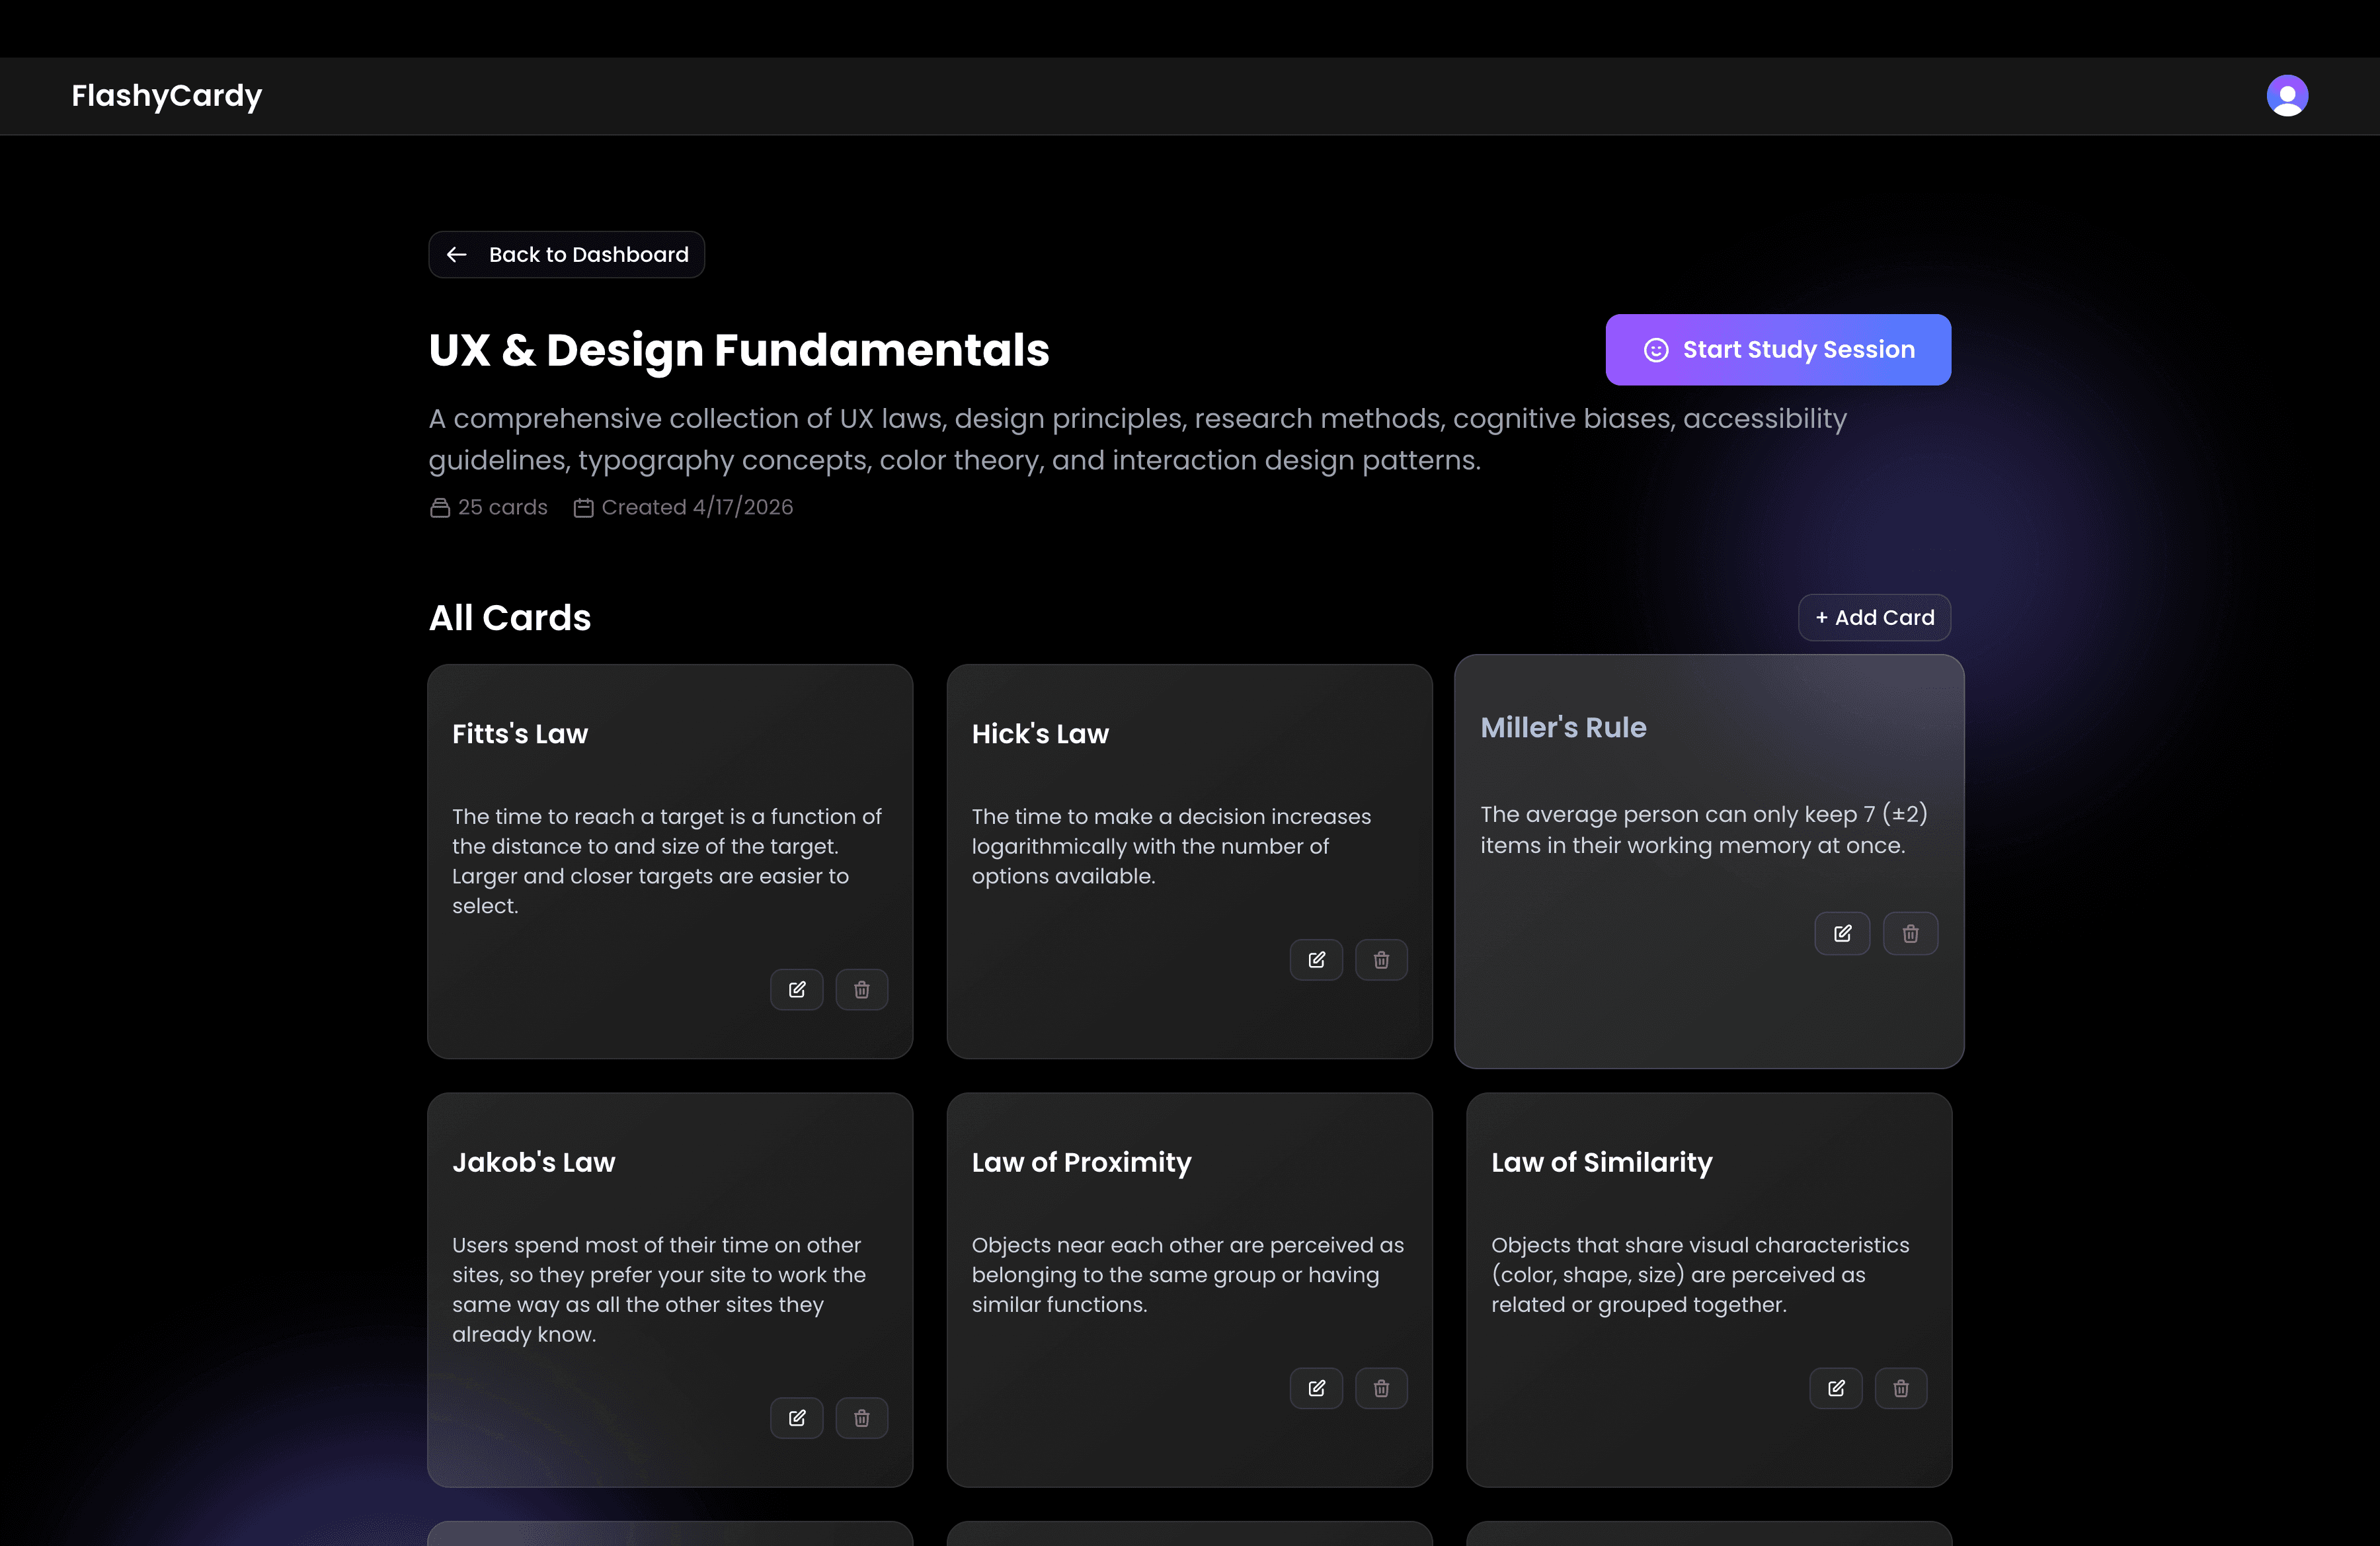
Task: Edit the Jakob's Law card
Action: pos(796,1417)
